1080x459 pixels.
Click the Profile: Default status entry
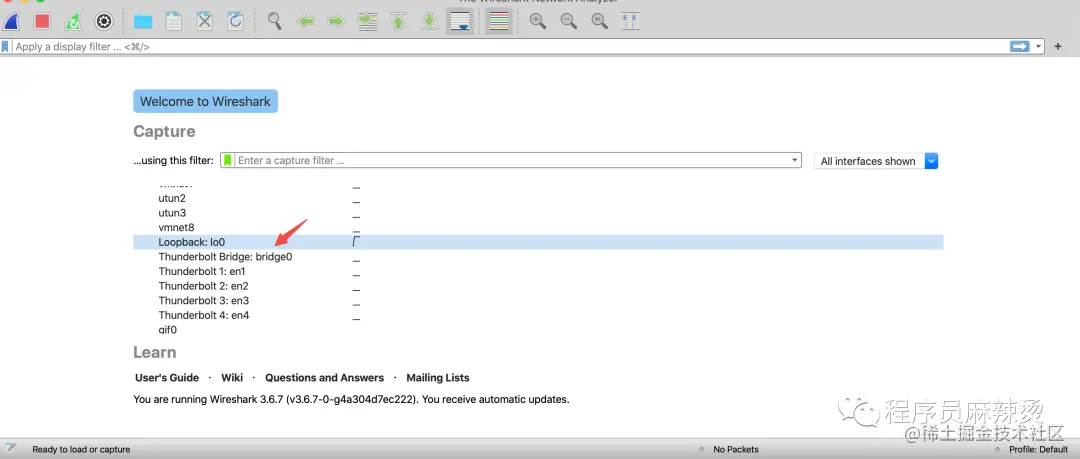tap(1038, 449)
